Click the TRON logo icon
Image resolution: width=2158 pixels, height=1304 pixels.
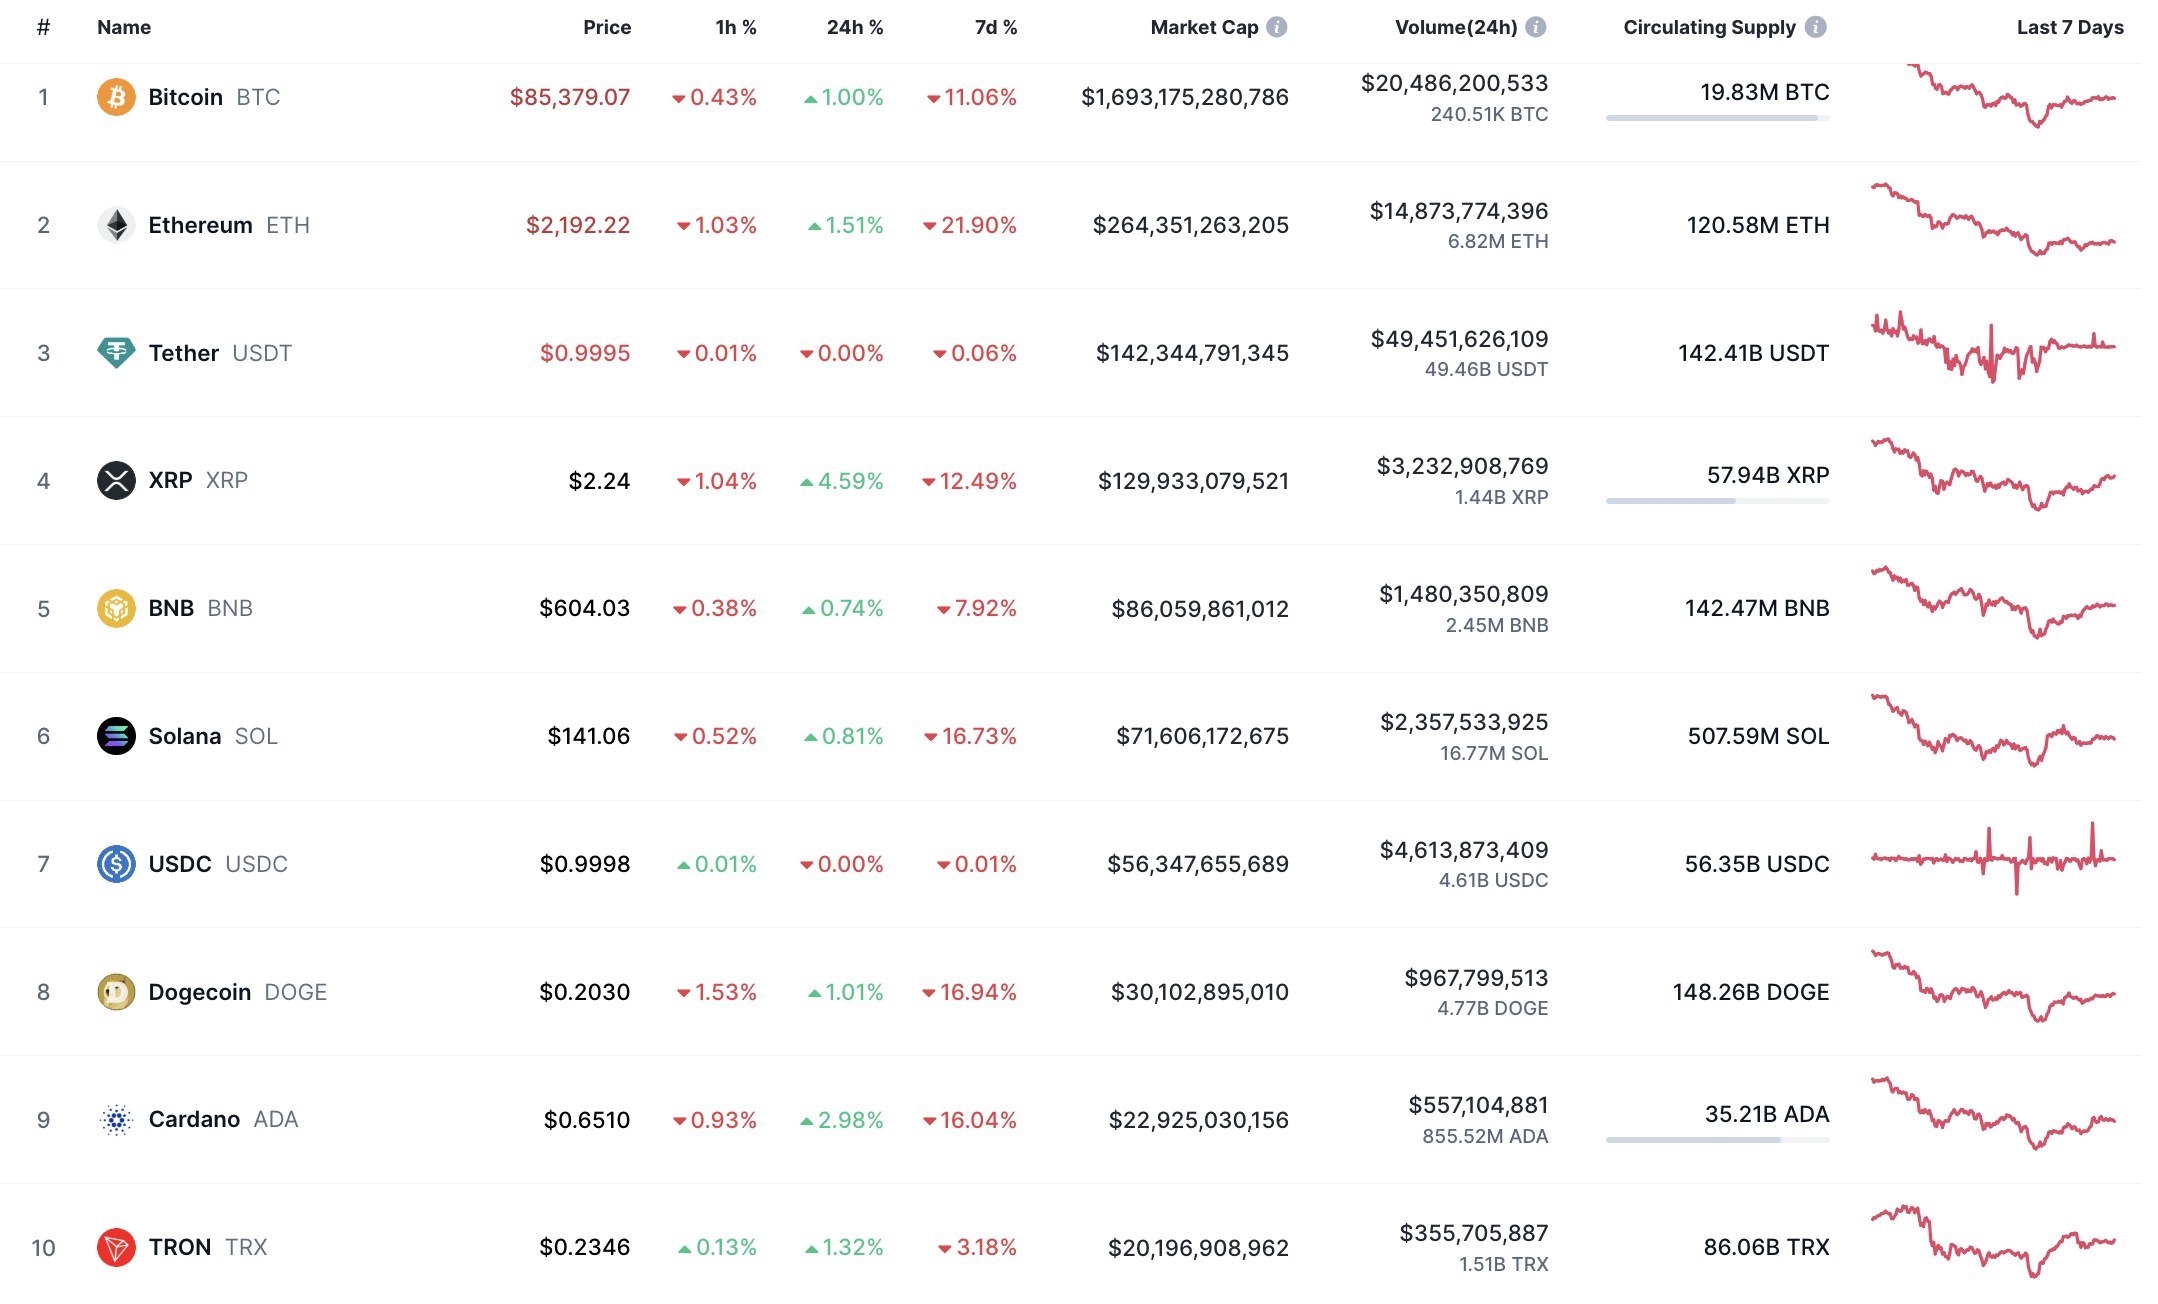[116, 1247]
